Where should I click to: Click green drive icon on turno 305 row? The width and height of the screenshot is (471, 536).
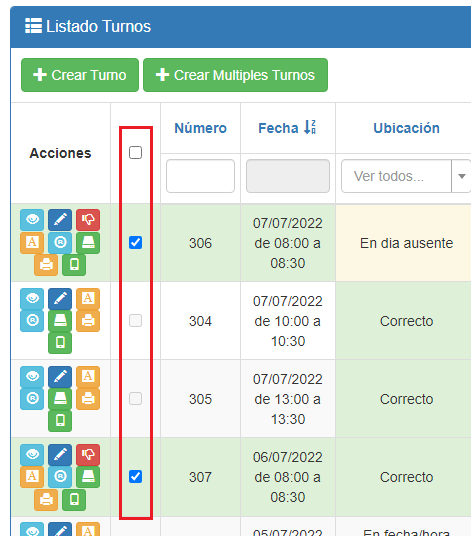point(60,399)
